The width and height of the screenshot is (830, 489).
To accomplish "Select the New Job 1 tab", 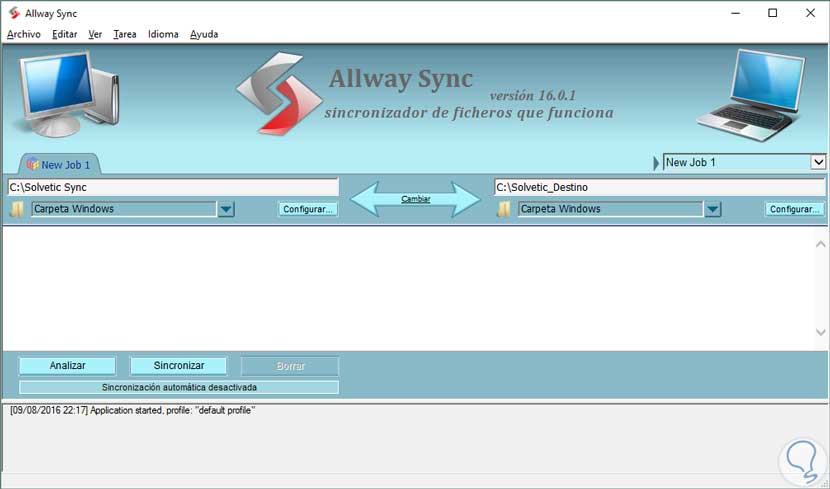I will pos(59,164).
